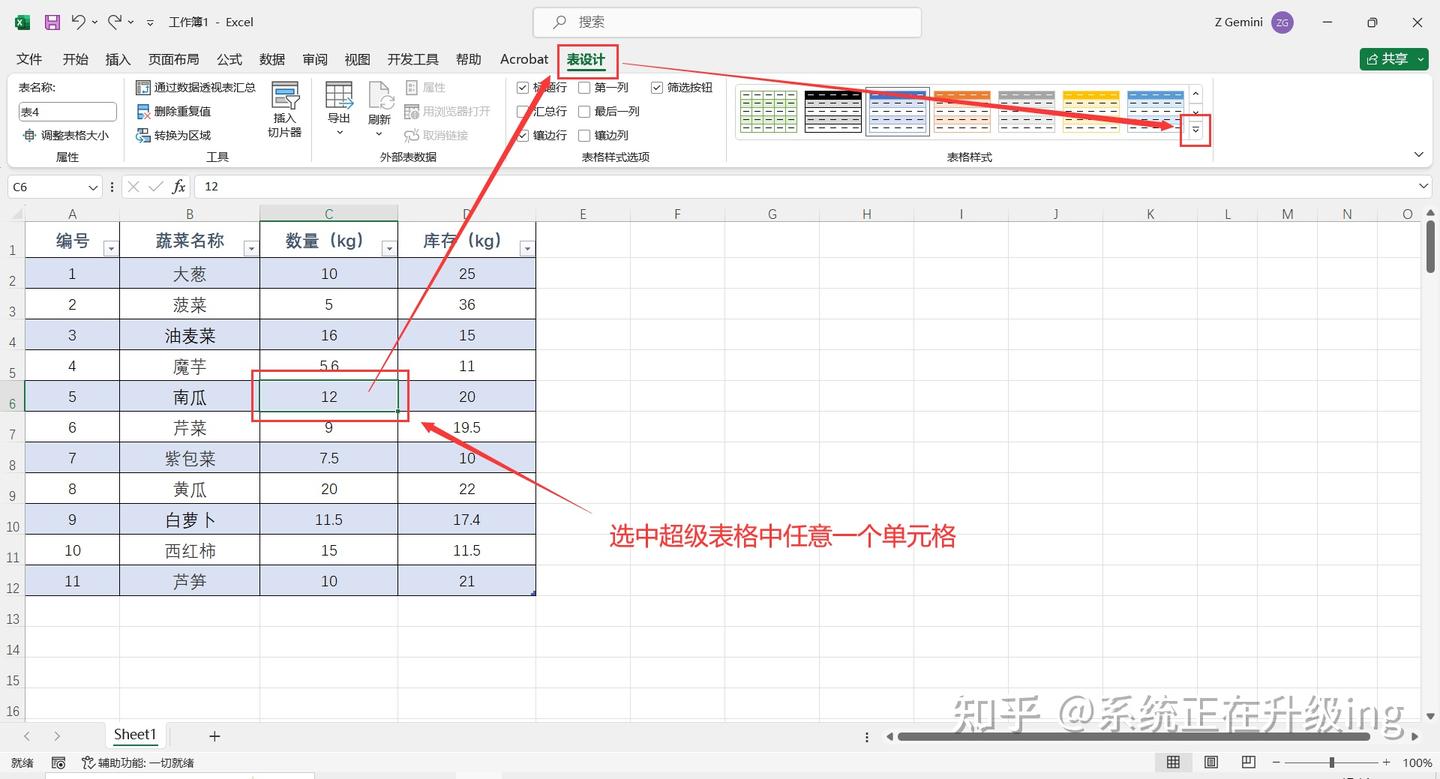The image size is (1440, 779).
Task: Click inside the 表名称 input field
Action: coord(66,111)
